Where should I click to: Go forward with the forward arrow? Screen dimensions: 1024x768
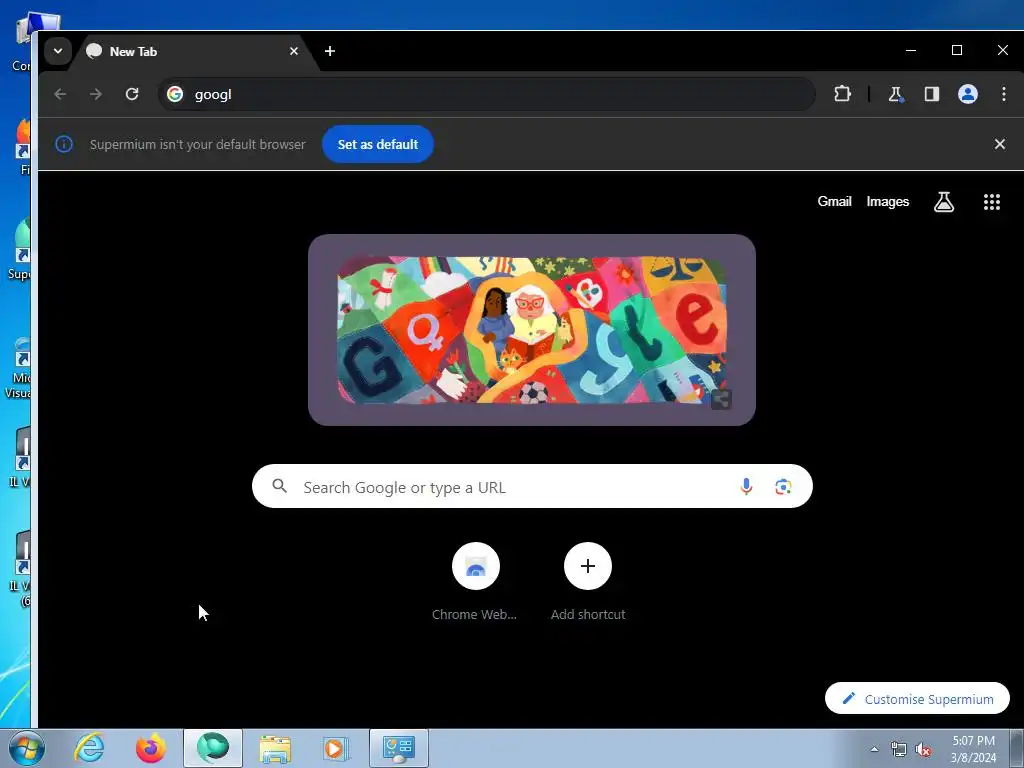(x=96, y=94)
